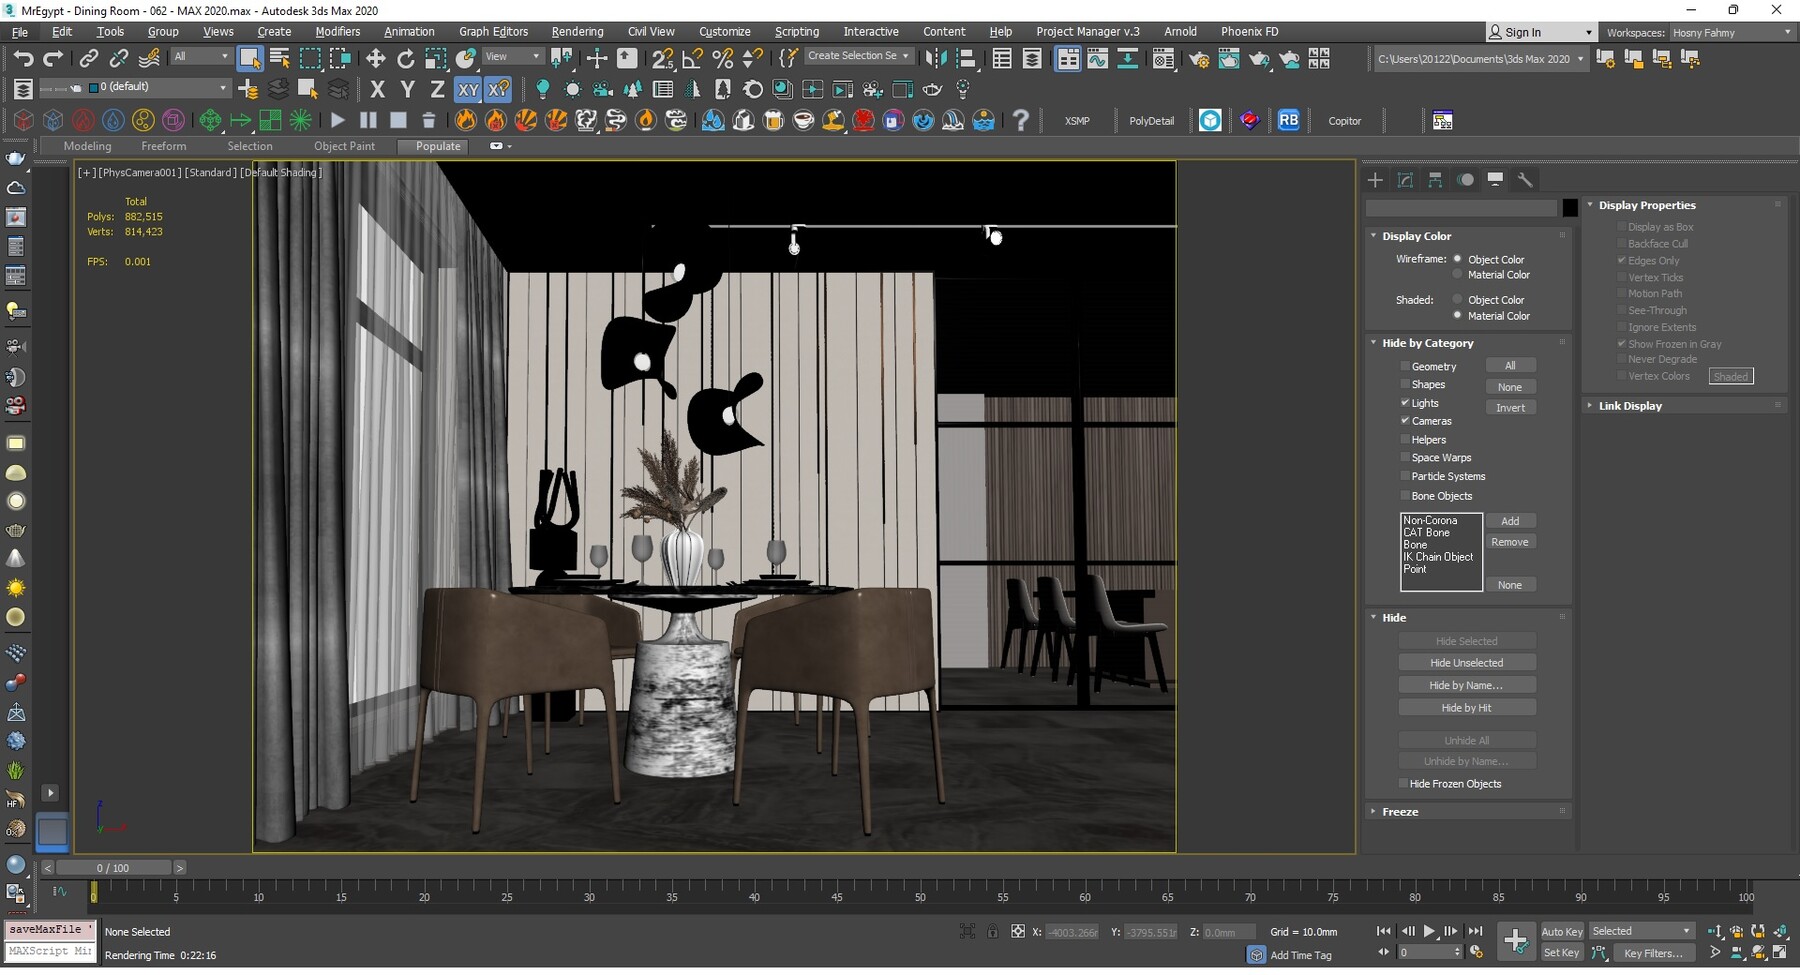Open the project path dropdown
Image resolution: width=1800 pixels, height=975 pixels.
(x=1578, y=58)
